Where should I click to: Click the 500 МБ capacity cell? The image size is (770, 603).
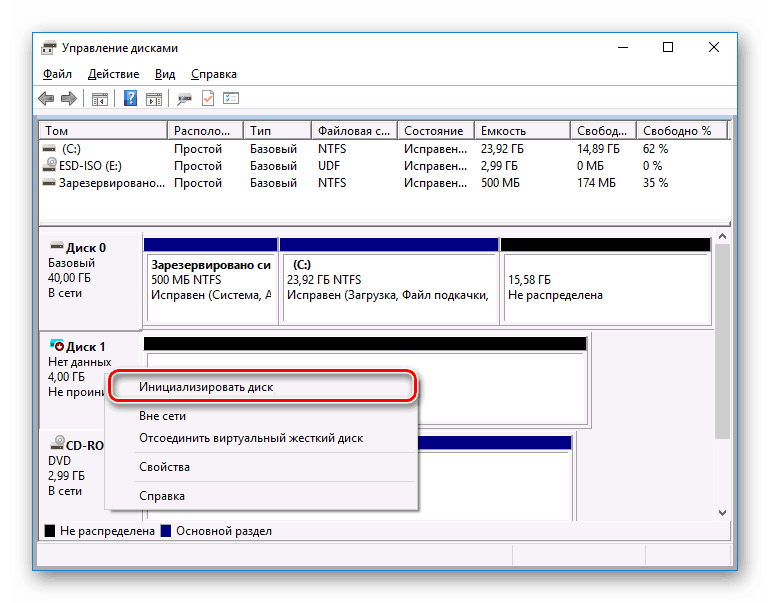point(500,183)
